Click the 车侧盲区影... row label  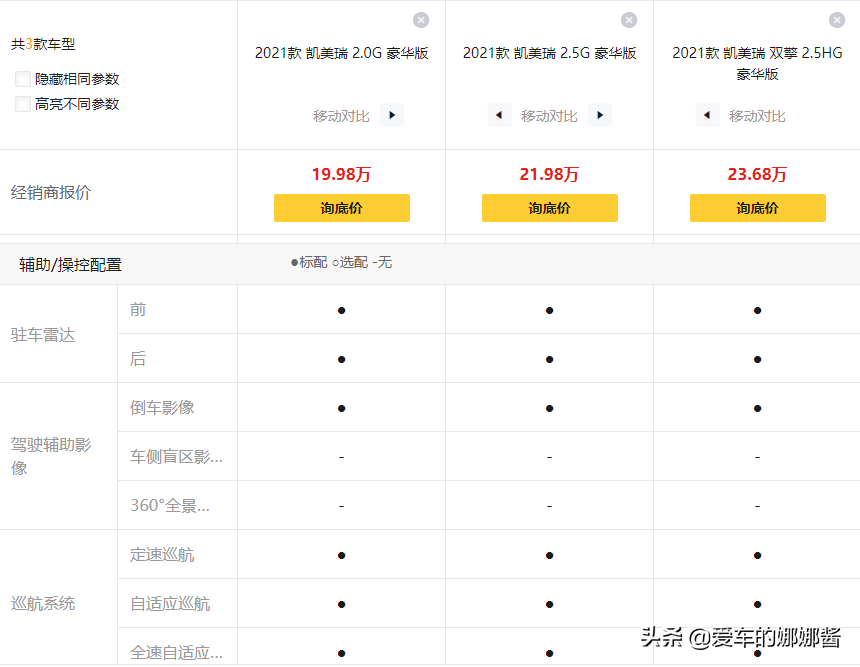click(x=176, y=456)
